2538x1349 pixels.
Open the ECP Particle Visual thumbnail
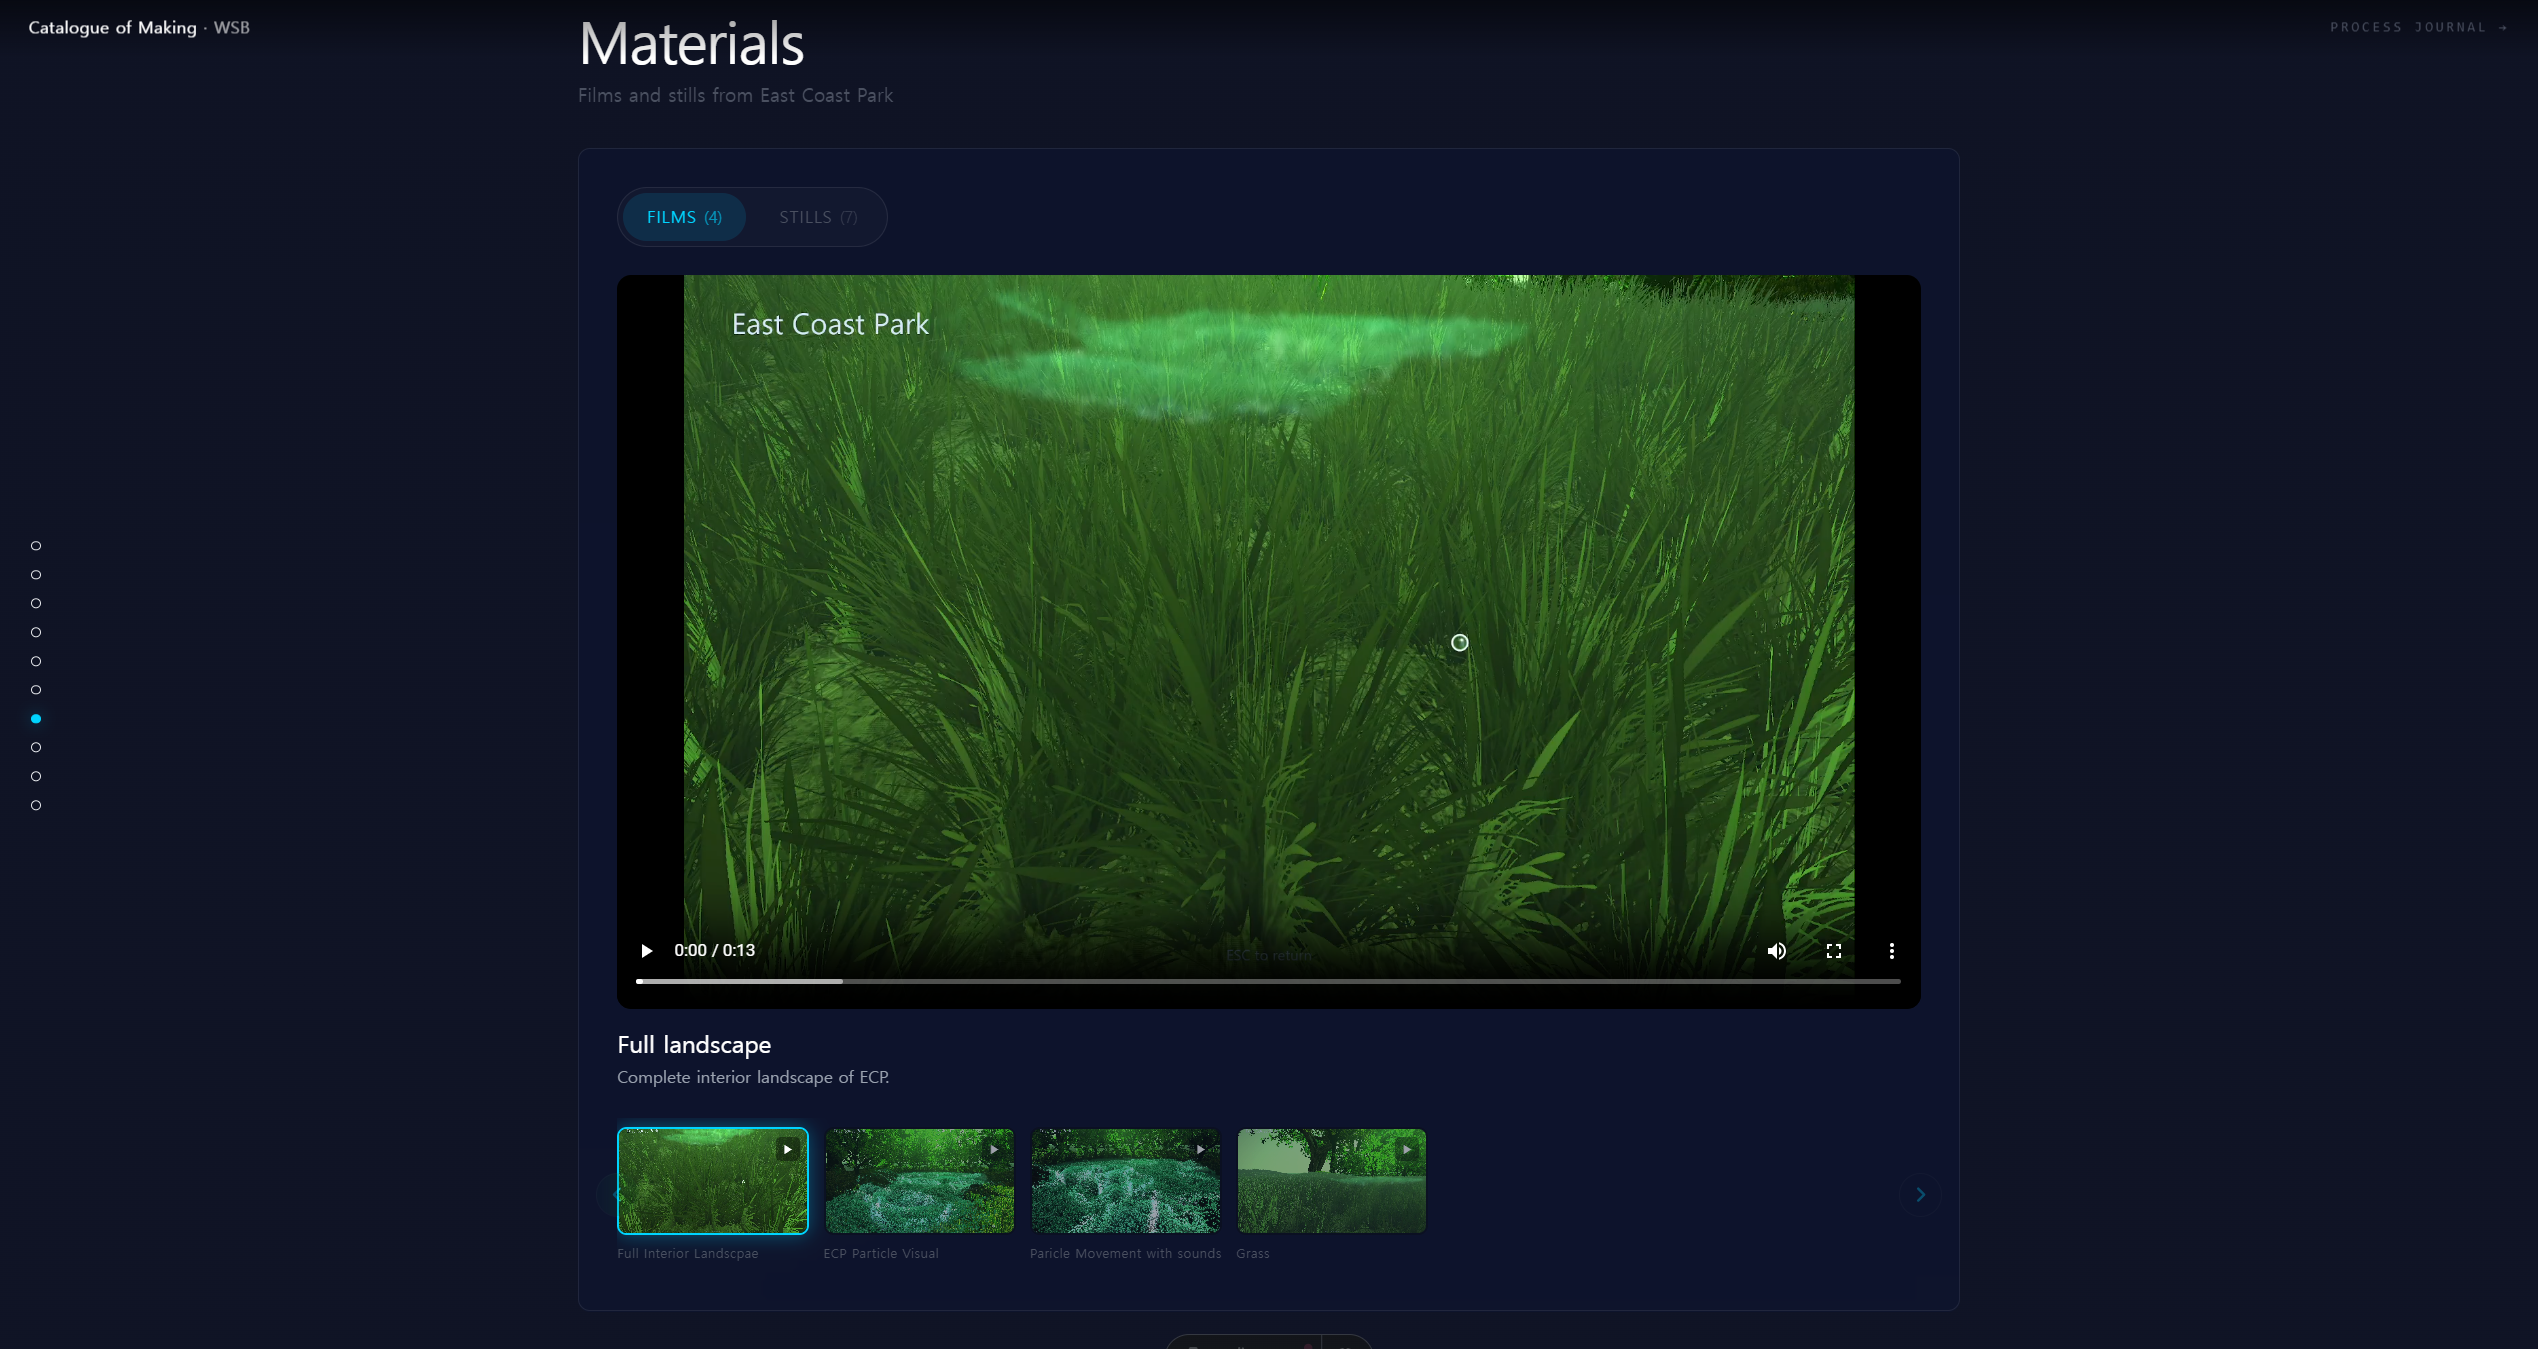point(919,1181)
